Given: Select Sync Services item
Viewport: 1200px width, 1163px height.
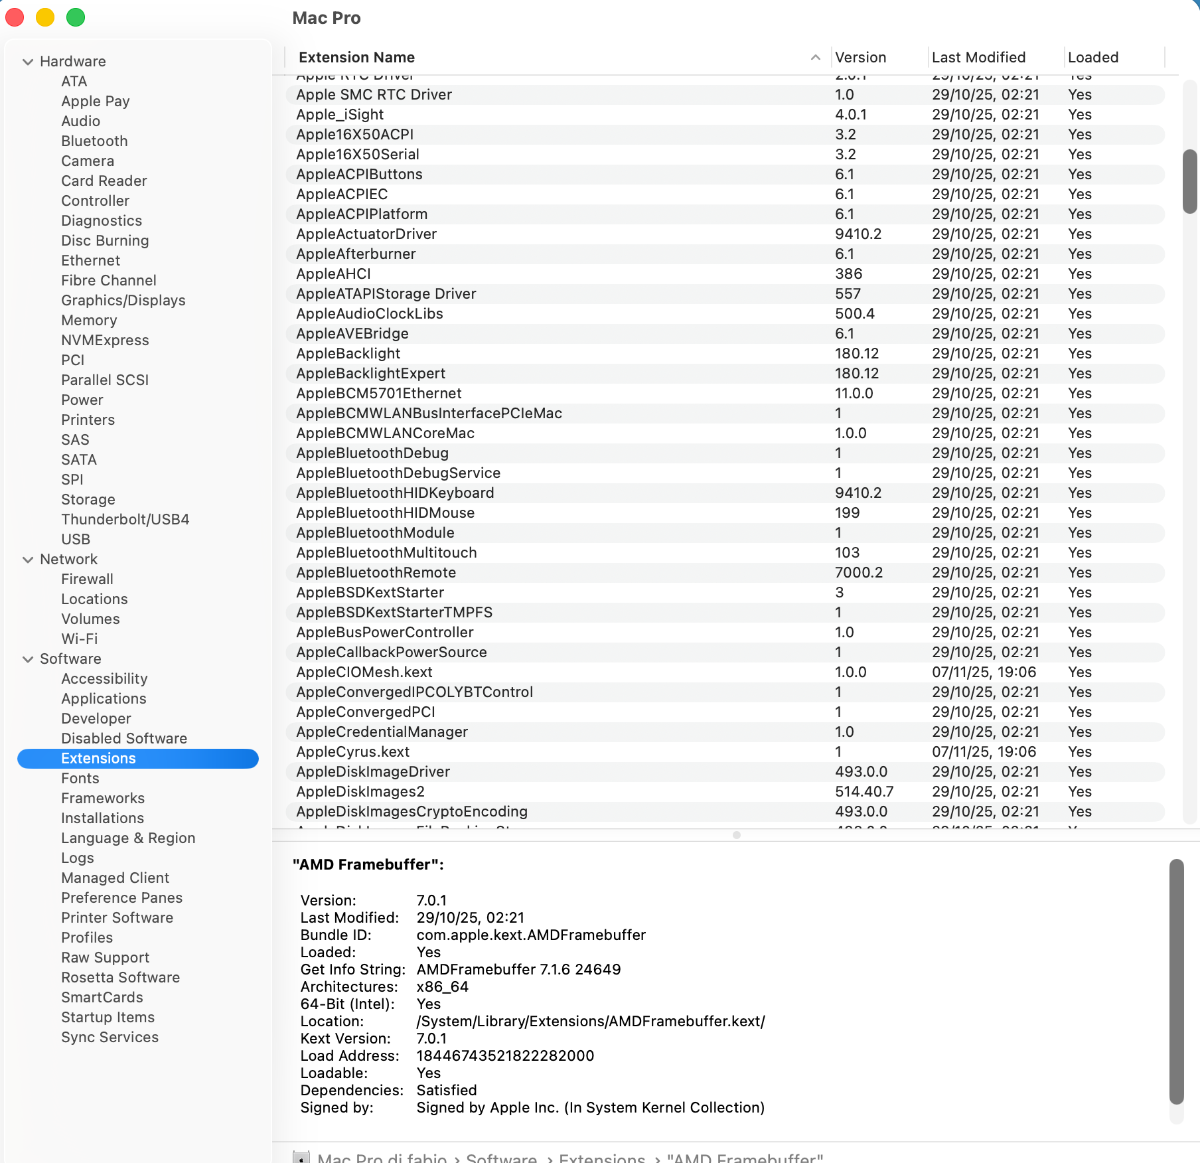Looking at the screenshot, I should coord(109,1037).
